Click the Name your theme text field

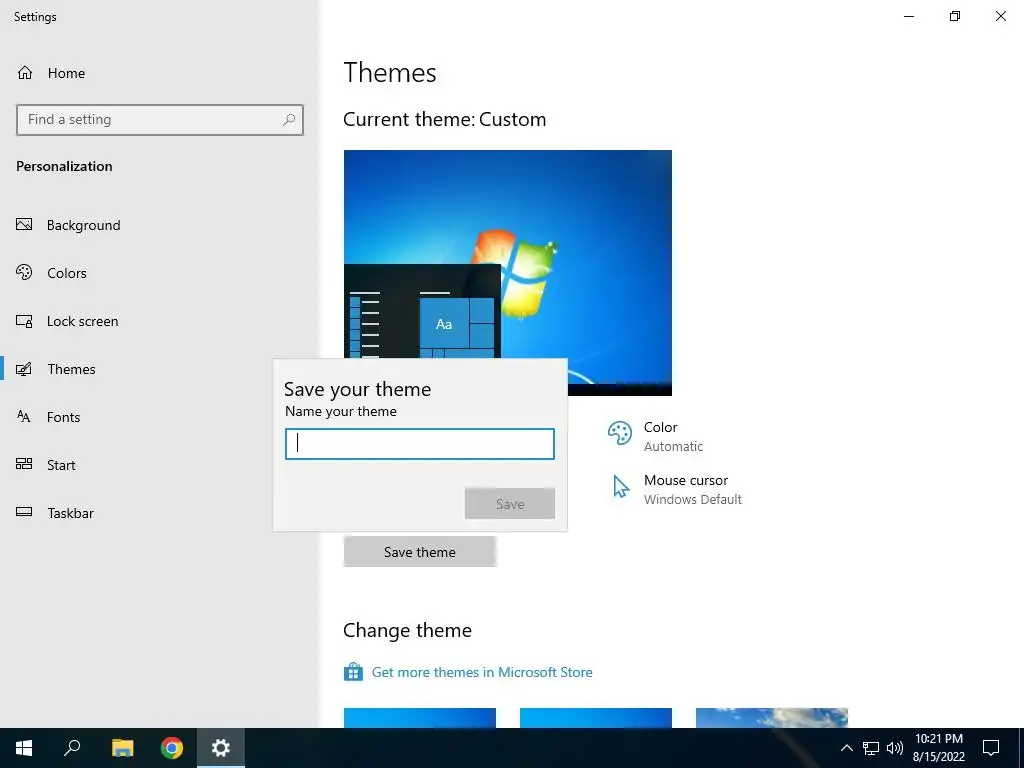coord(419,444)
